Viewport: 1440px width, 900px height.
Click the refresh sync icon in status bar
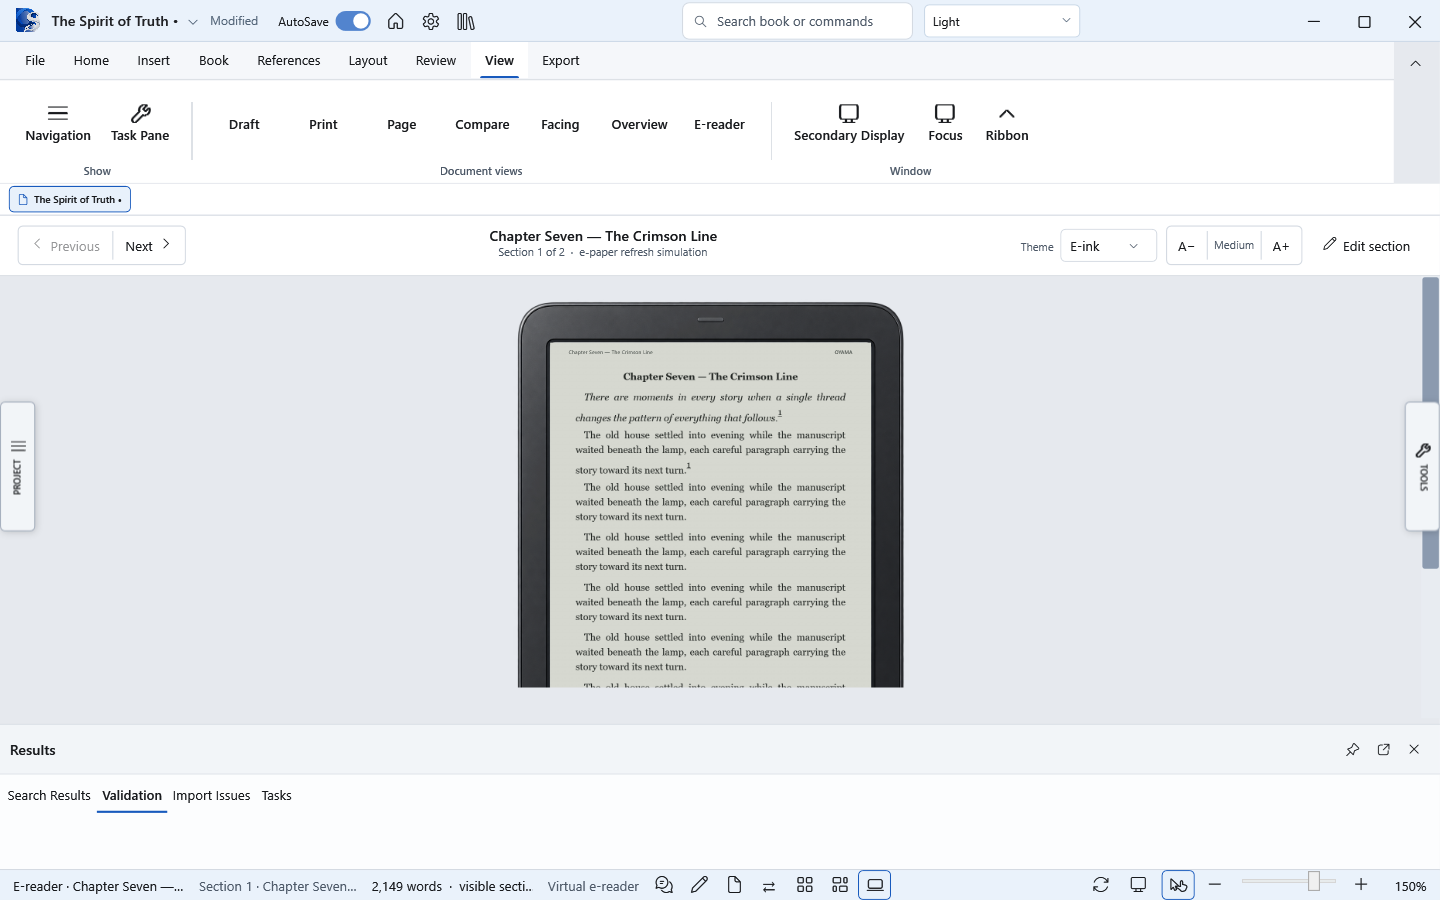(x=1101, y=885)
